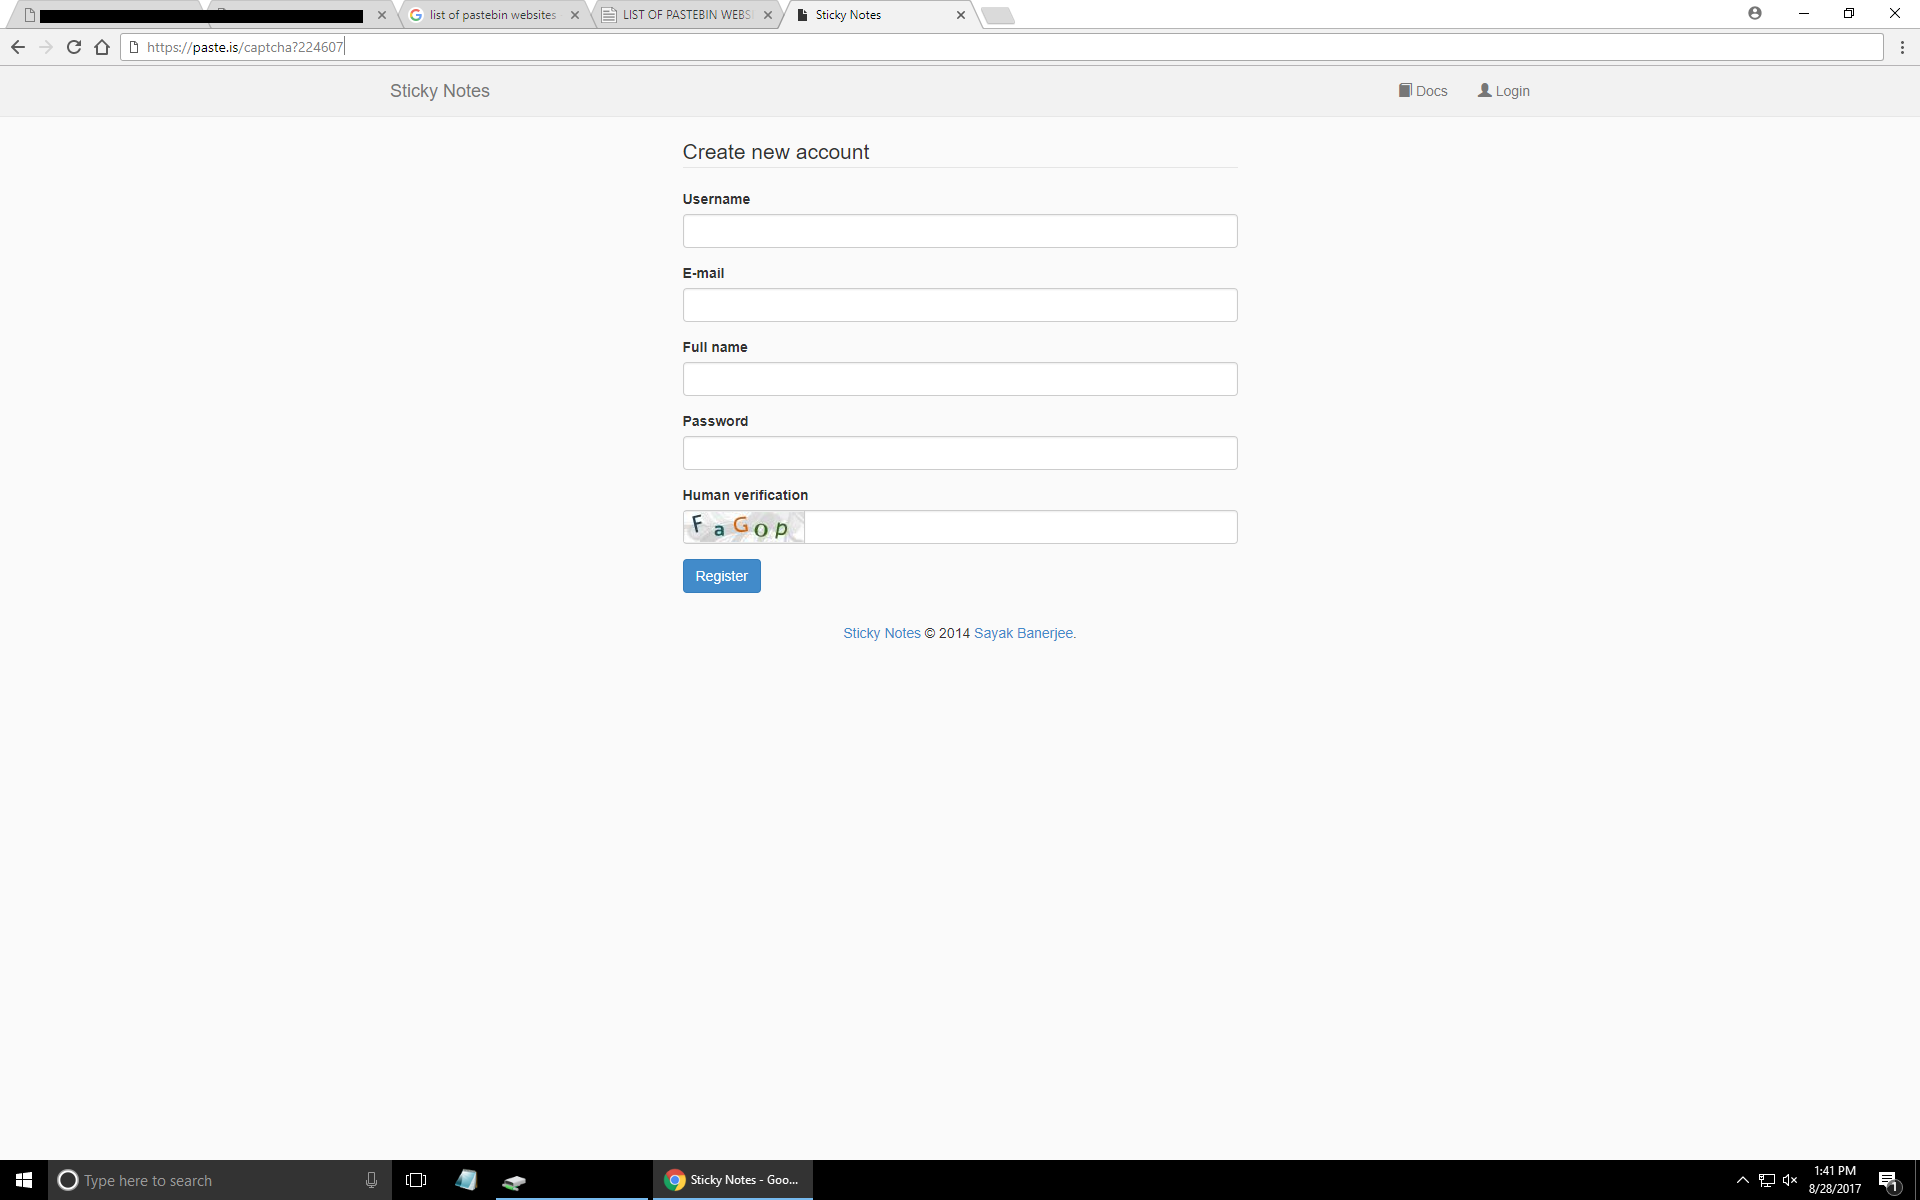
Task: Reload the current page
Action: (x=74, y=47)
